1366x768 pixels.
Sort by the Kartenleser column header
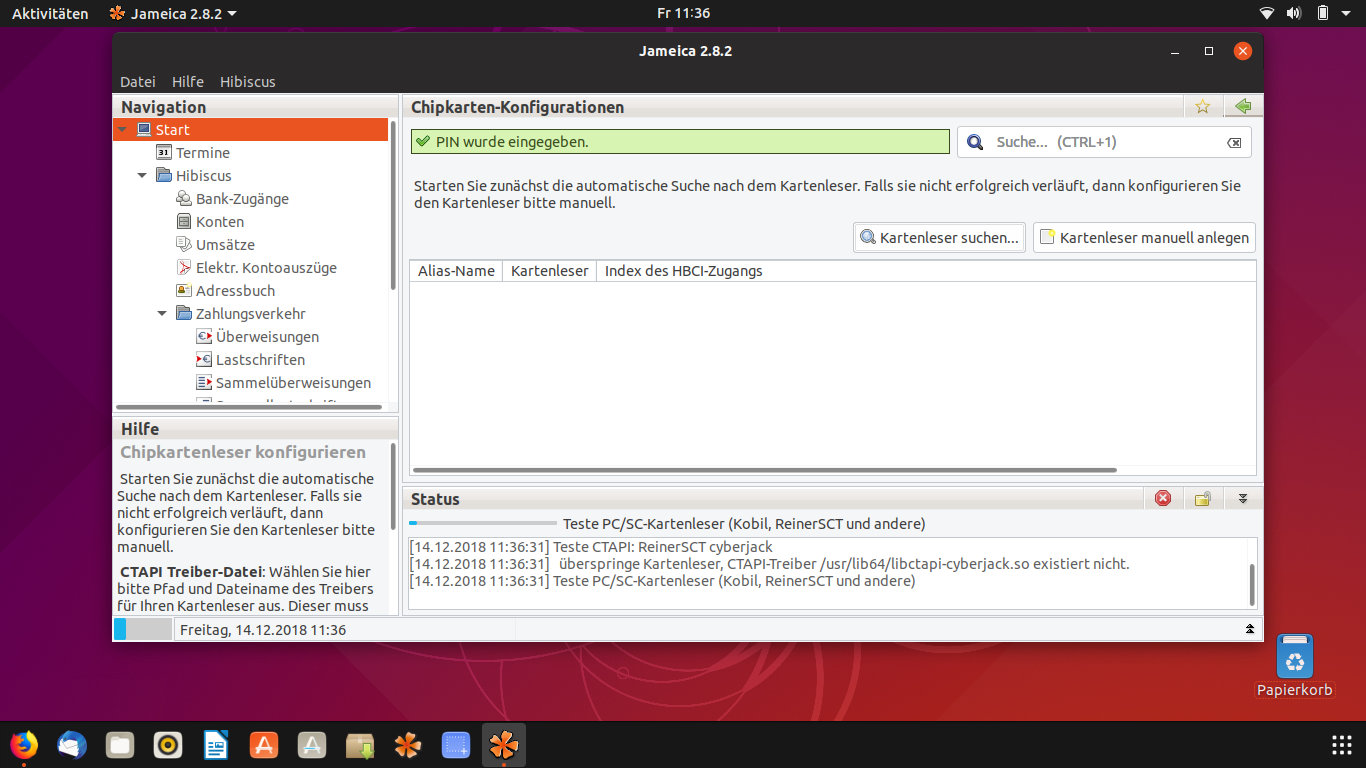(549, 271)
